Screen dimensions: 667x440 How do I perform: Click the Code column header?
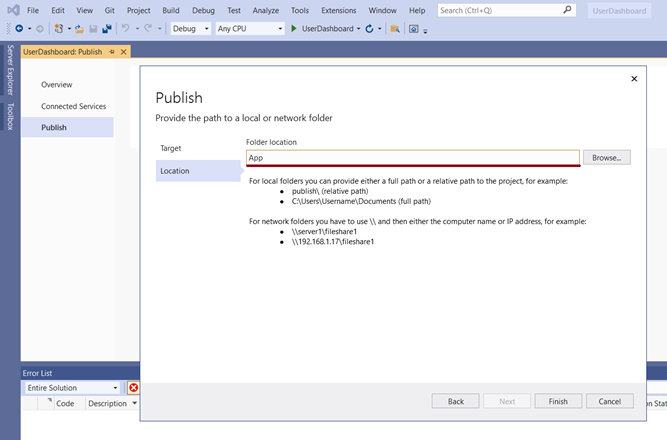click(x=65, y=403)
